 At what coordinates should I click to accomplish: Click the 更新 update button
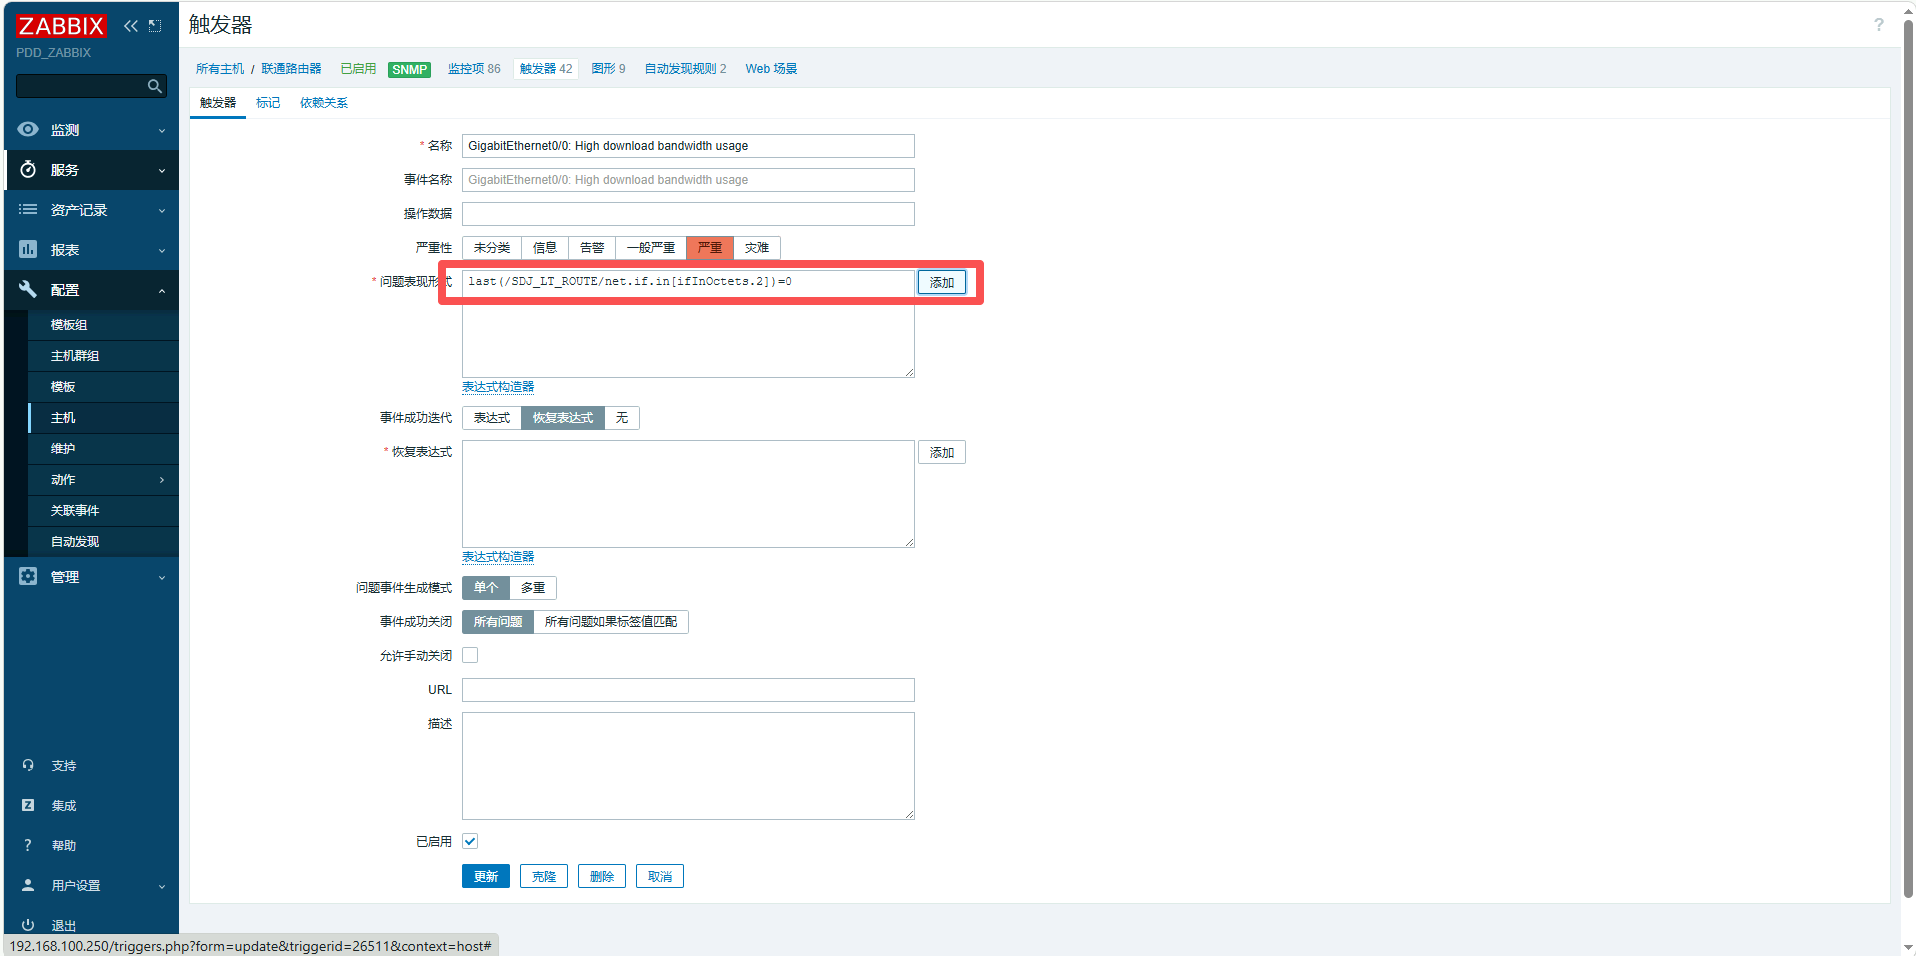(486, 877)
